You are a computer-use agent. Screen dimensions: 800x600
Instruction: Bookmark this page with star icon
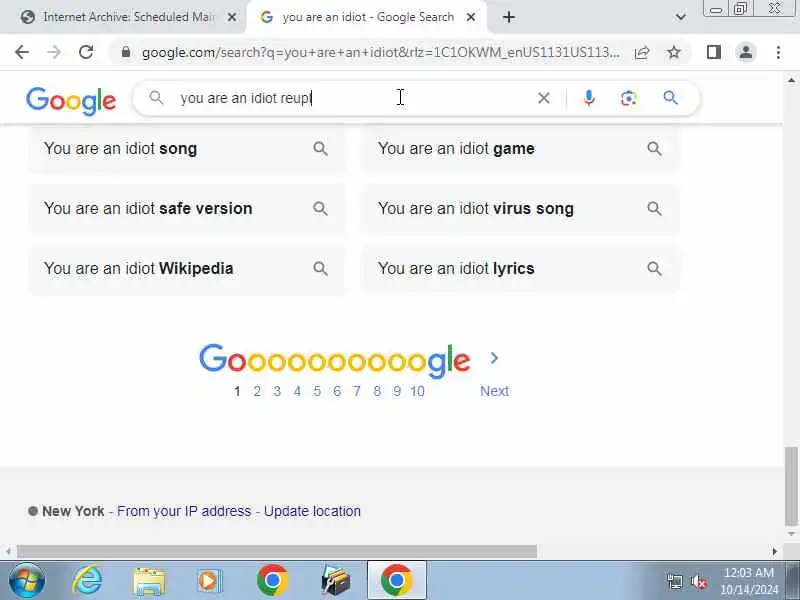pyautogui.click(x=674, y=52)
